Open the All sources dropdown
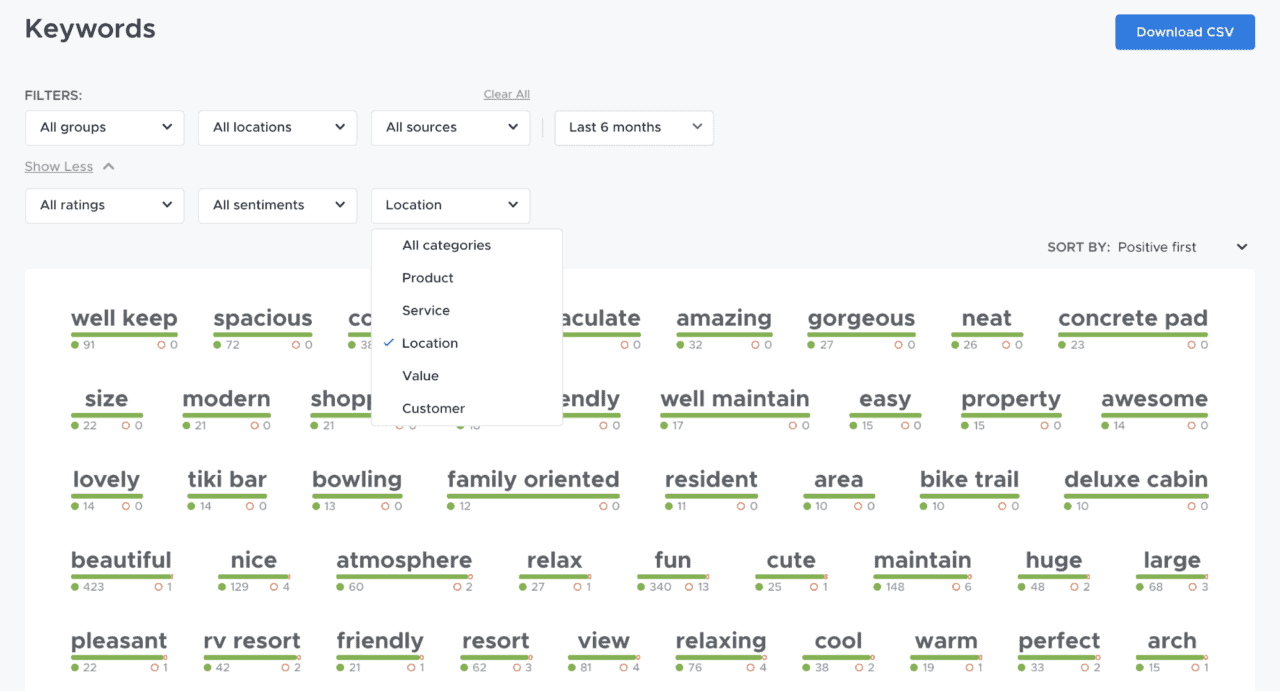Viewport: 1280px width, 692px height. (450, 127)
